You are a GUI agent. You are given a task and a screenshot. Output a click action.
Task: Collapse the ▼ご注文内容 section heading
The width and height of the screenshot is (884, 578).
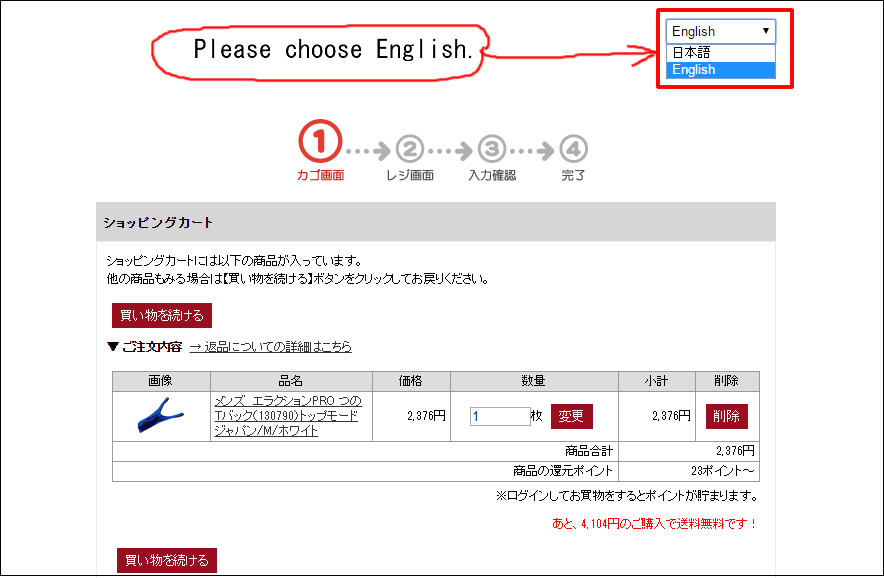[144, 347]
